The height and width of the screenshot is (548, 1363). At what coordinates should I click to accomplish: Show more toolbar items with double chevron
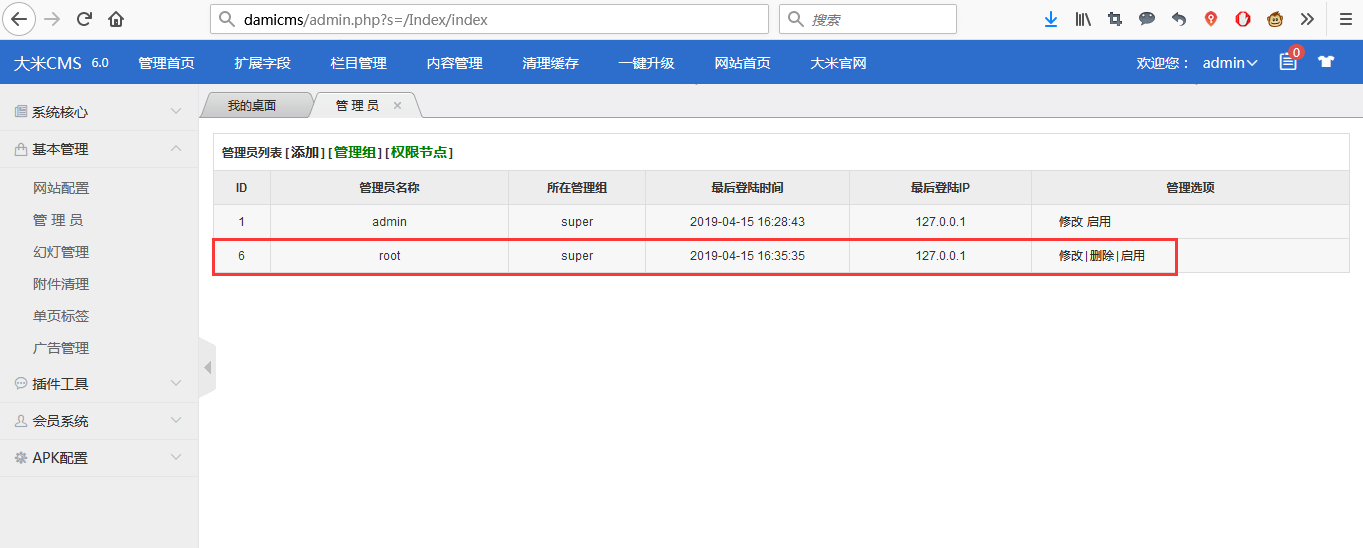[1307, 19]
